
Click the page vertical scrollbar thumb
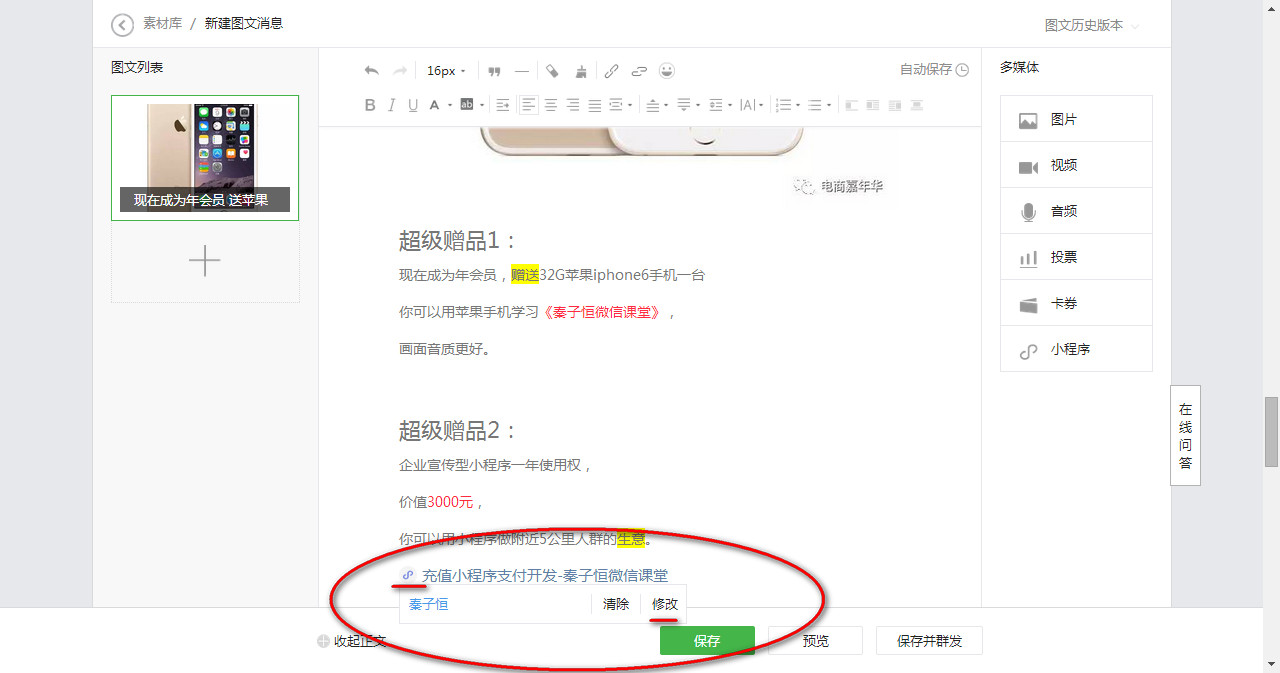1271,431
